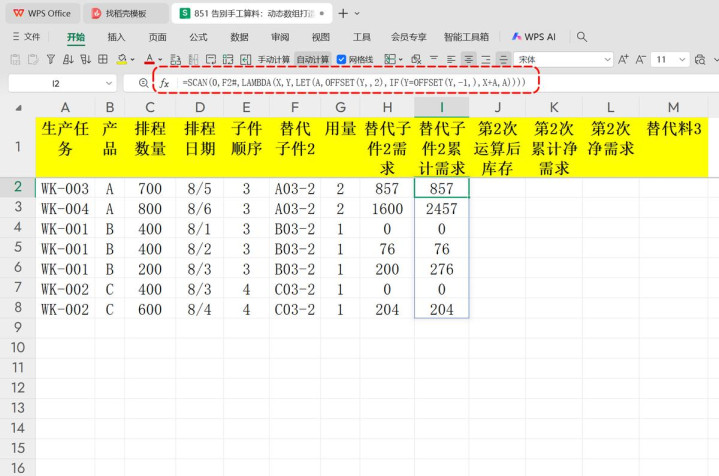This screenshot has height=476, width=719.
Task: Click the insert function fx icon
Action: point(164,83)
